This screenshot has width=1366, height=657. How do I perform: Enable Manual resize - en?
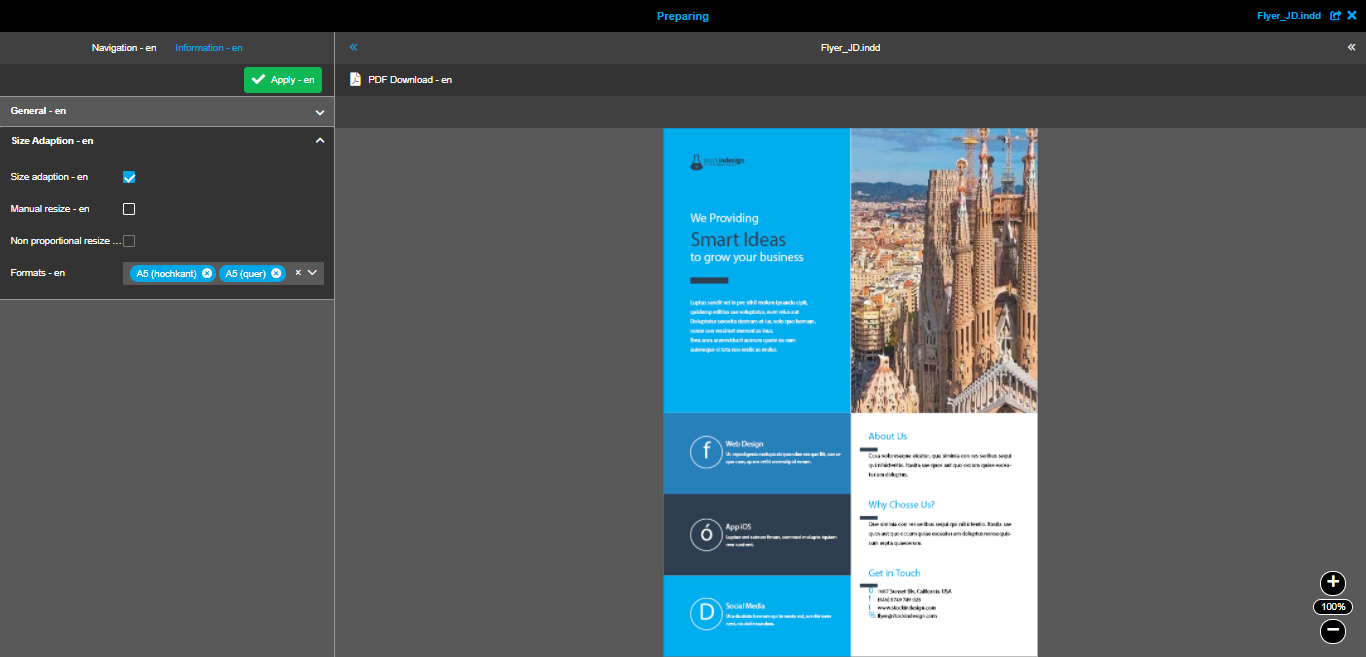point(129,208)
